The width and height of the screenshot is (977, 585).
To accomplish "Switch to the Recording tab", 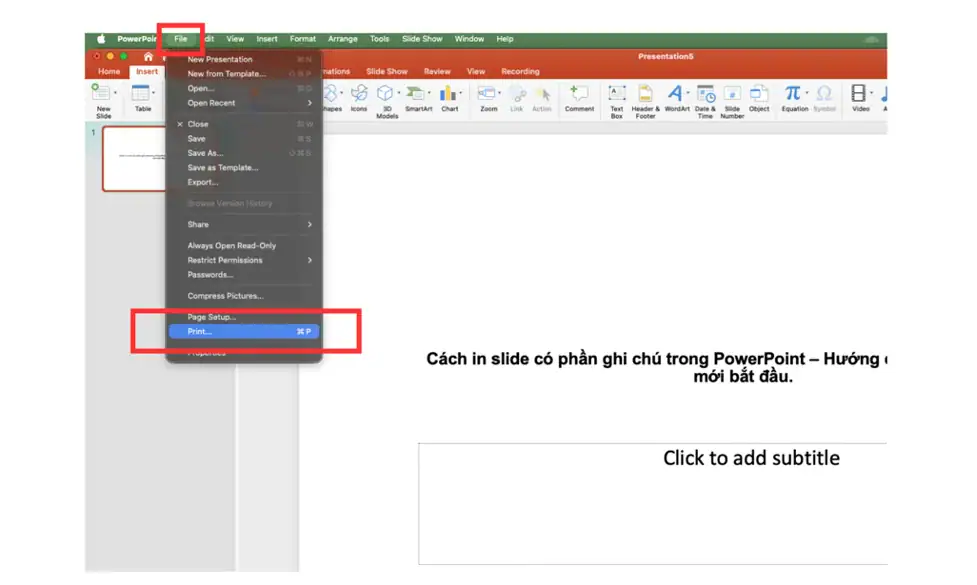I will tap(521, 71).
